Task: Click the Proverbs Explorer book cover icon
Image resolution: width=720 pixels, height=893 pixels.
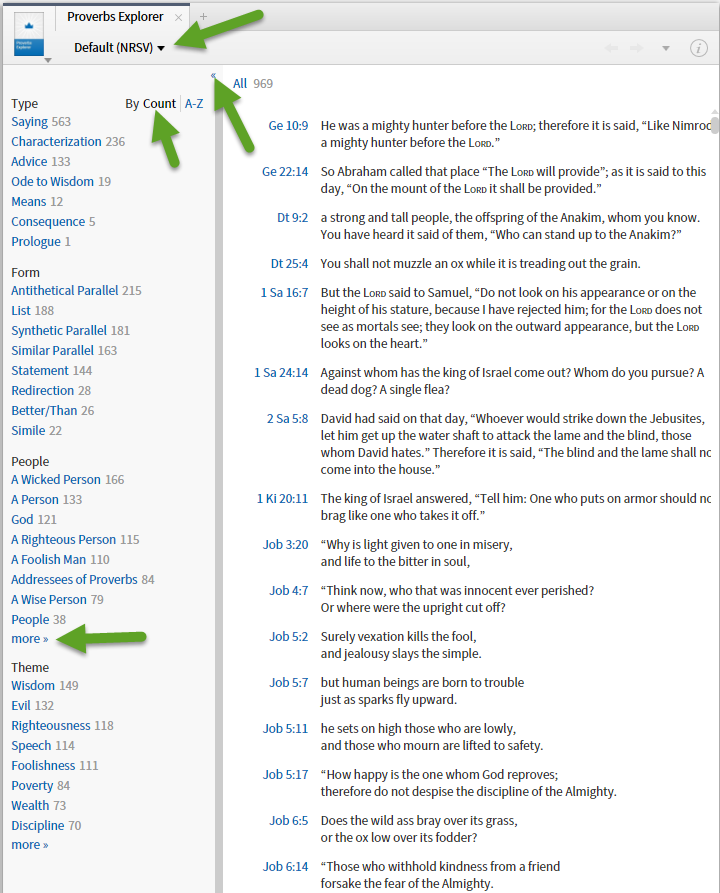Action: click(29, 35)
